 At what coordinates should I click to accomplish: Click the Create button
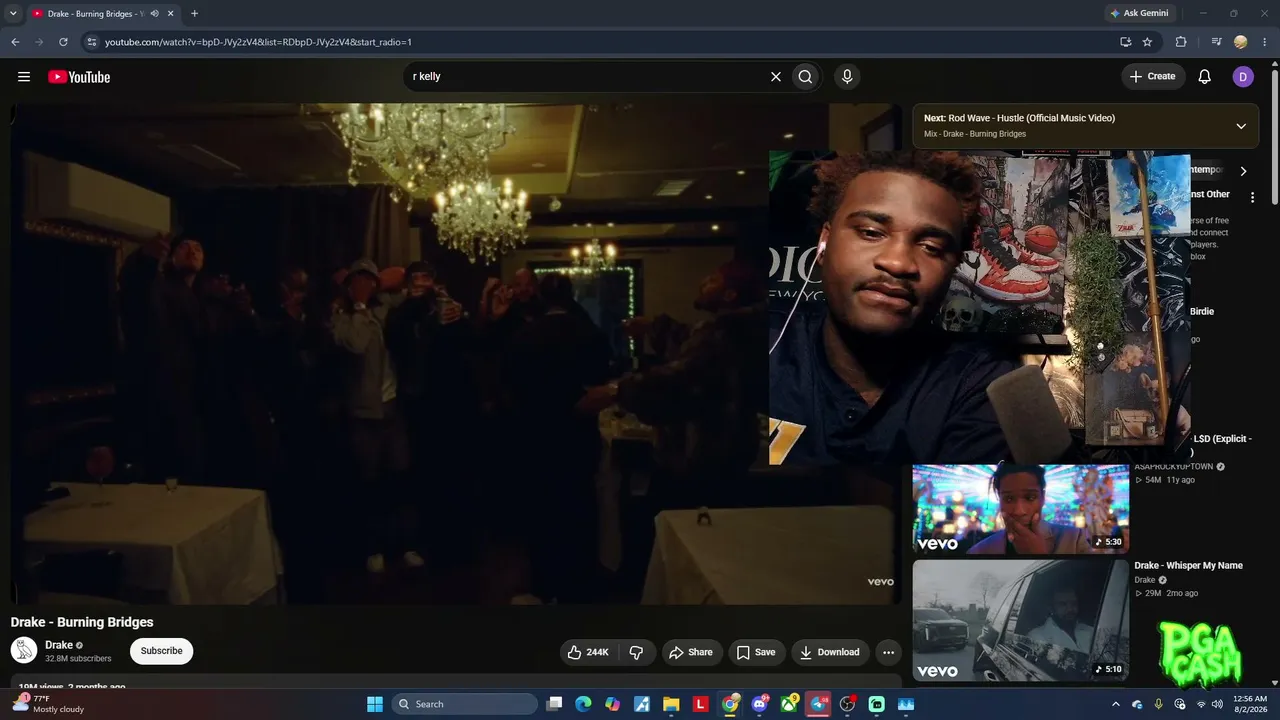point(1152,77)
